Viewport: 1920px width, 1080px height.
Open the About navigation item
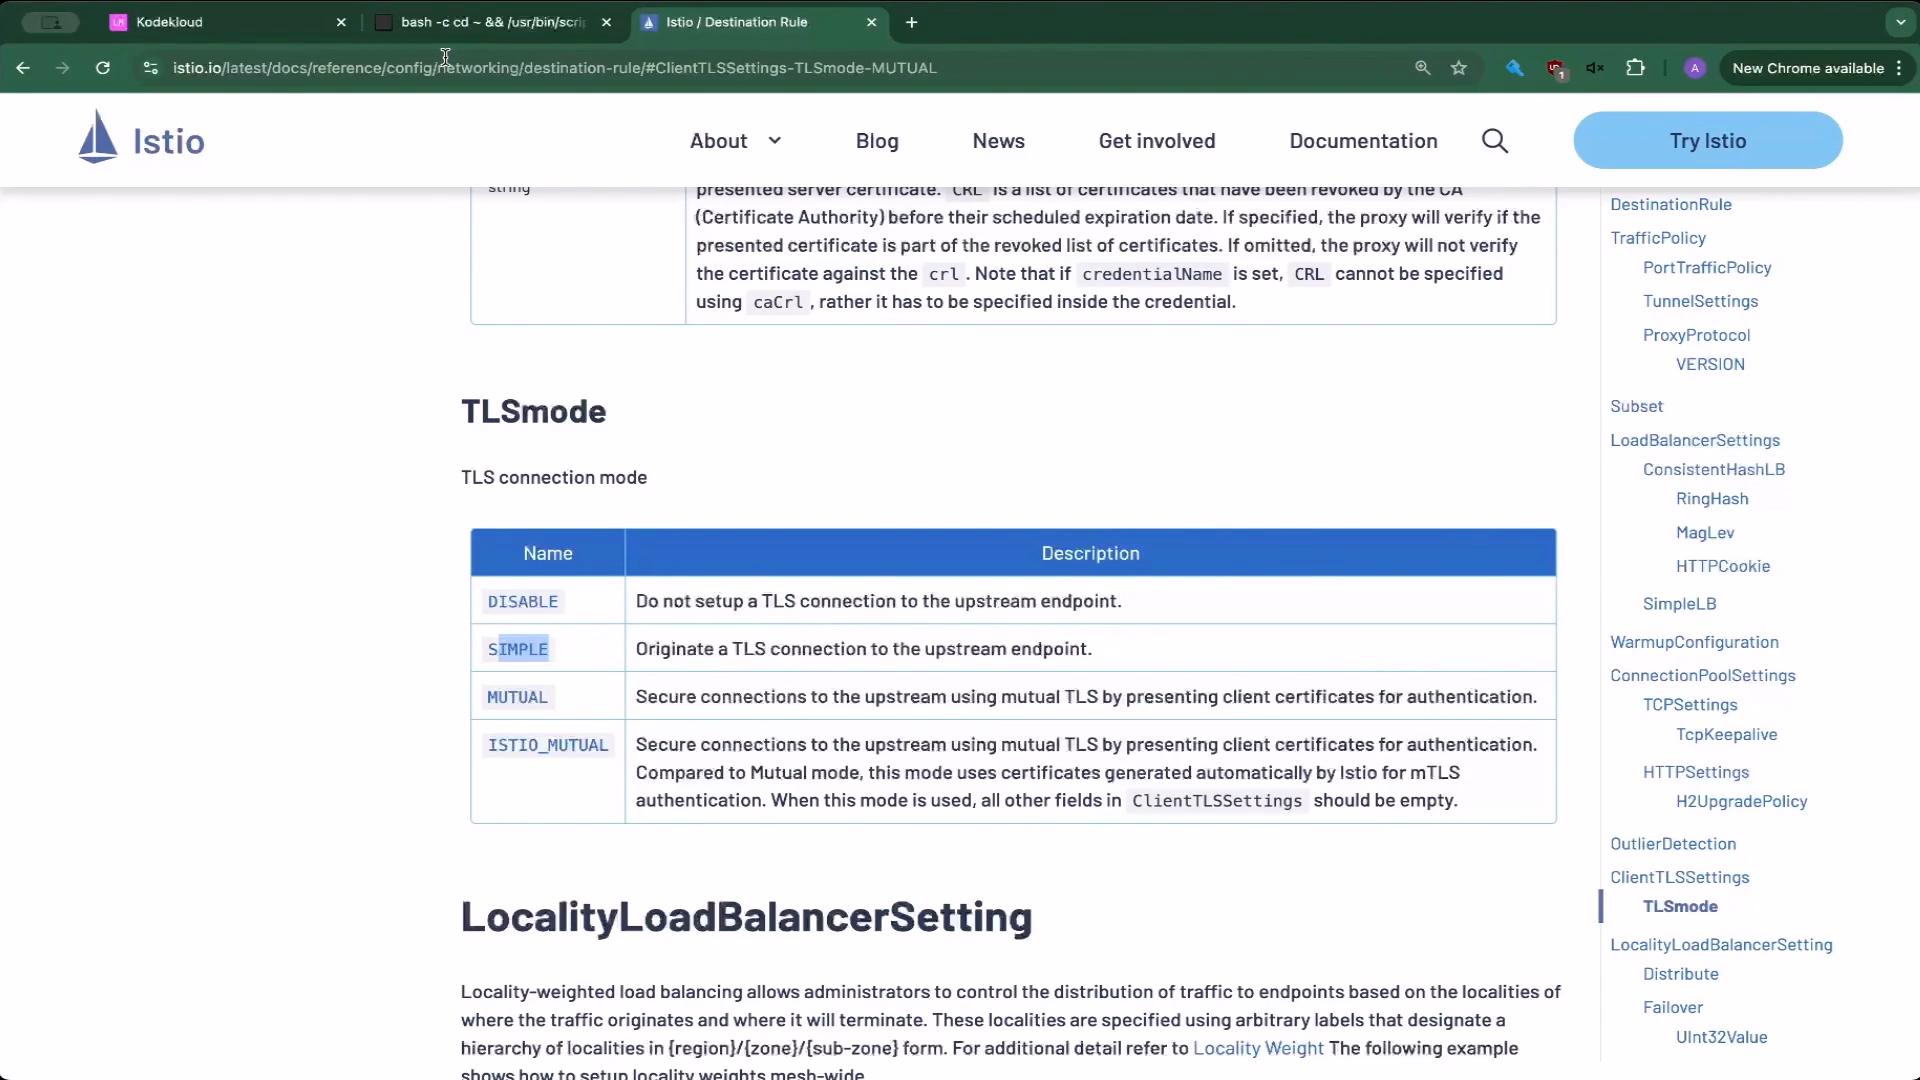(718, 141)
